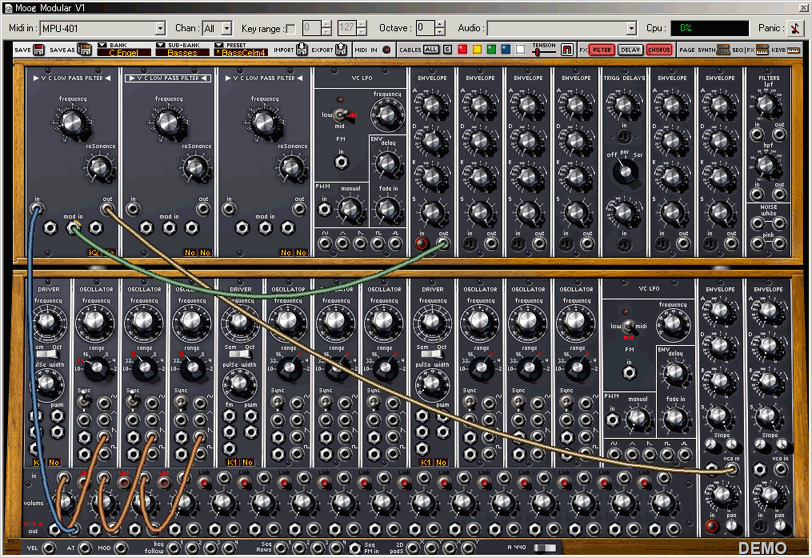Click the Import preset icon
812x558 pixels.
pyautogui.click(x=302, y=50)
